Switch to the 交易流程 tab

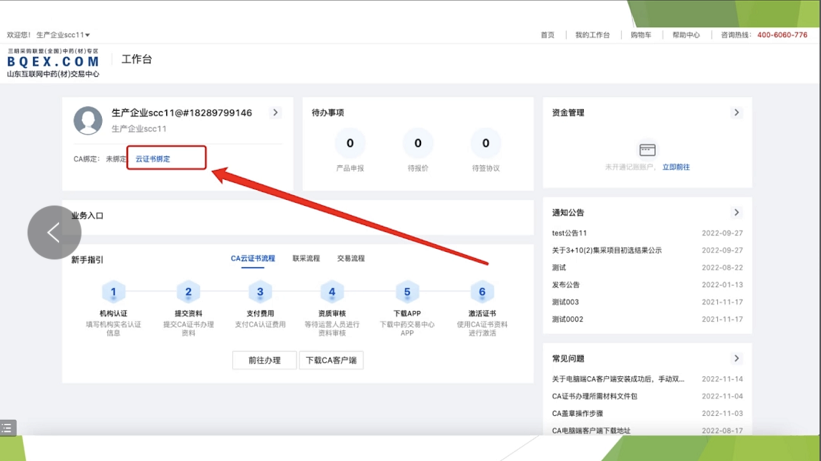point(351,258)
